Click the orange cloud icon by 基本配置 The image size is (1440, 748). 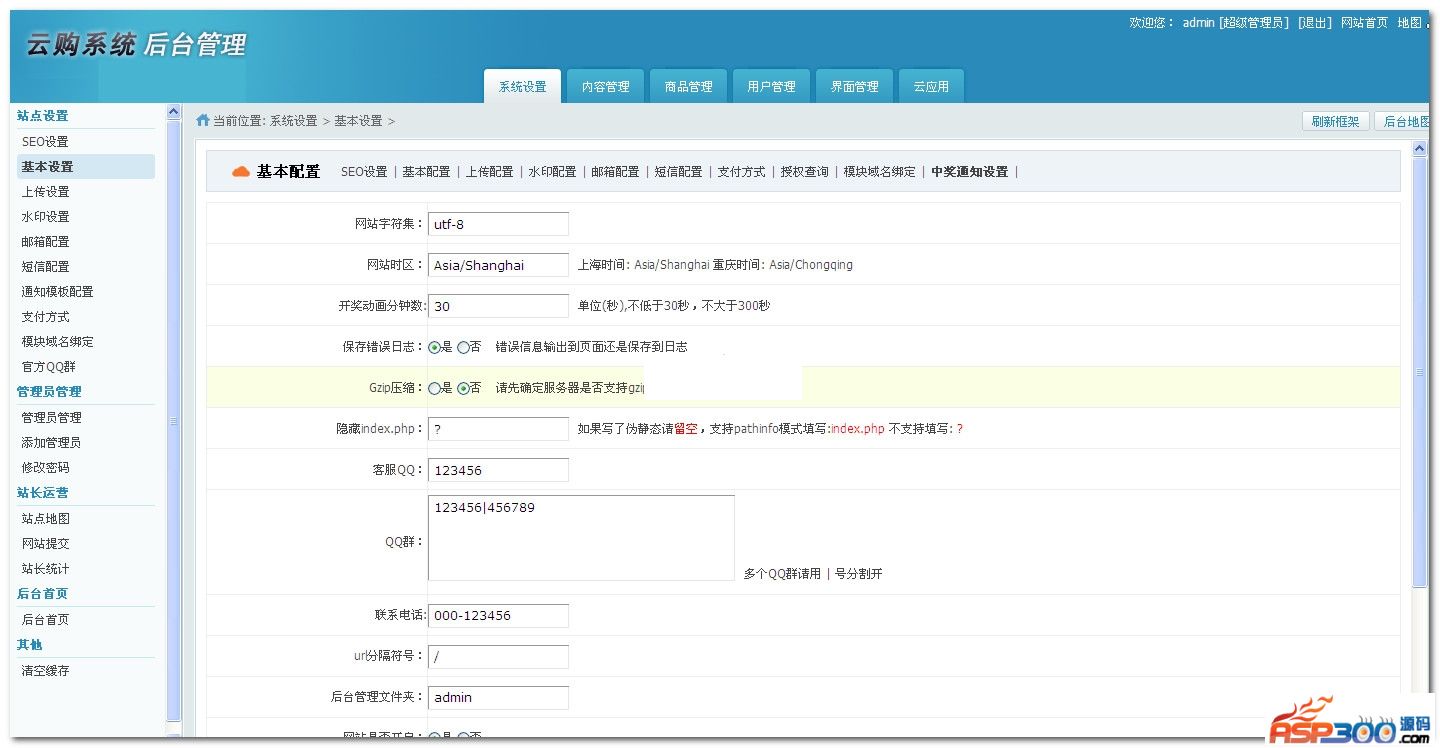click(x=240, y=172)
